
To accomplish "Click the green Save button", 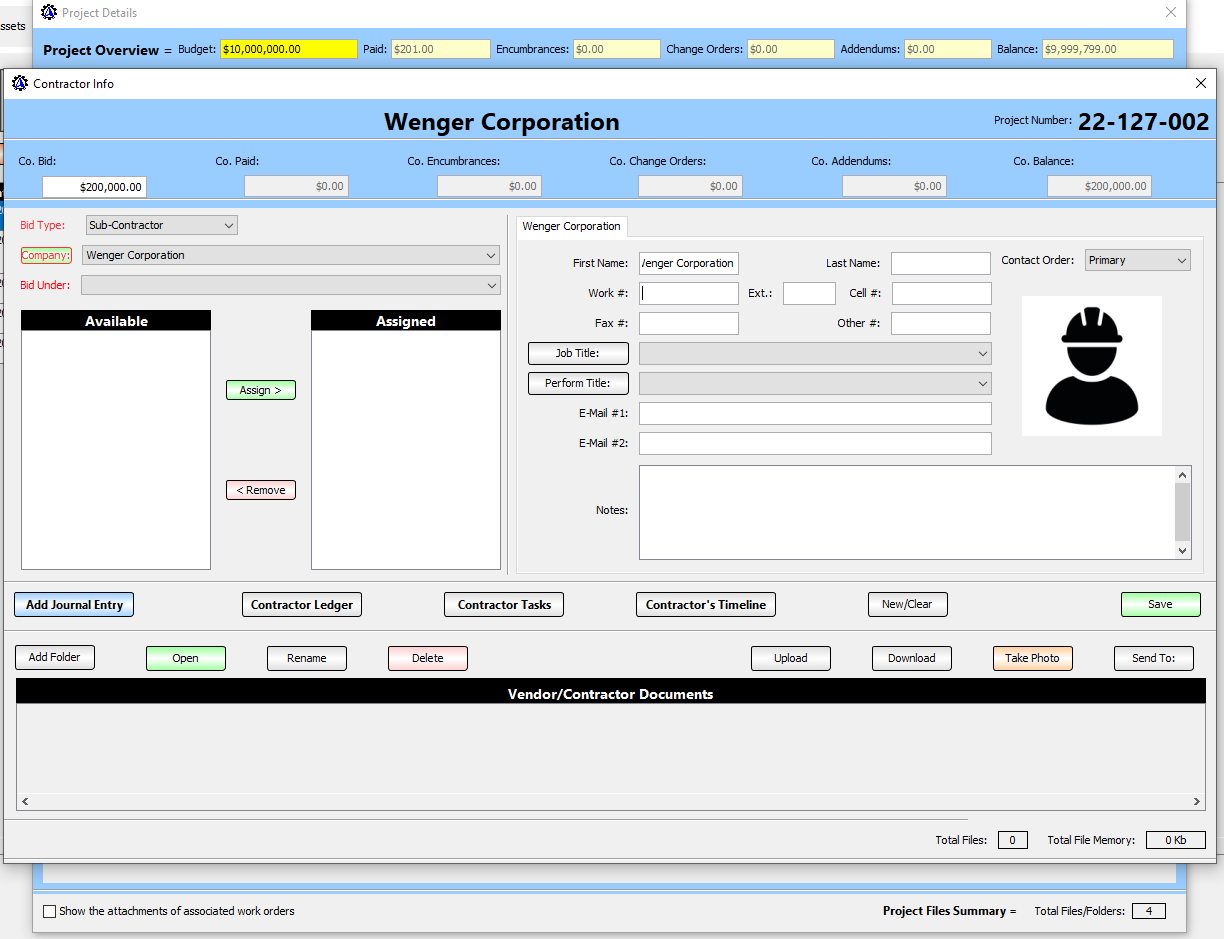I will (x=1160, y=605).
